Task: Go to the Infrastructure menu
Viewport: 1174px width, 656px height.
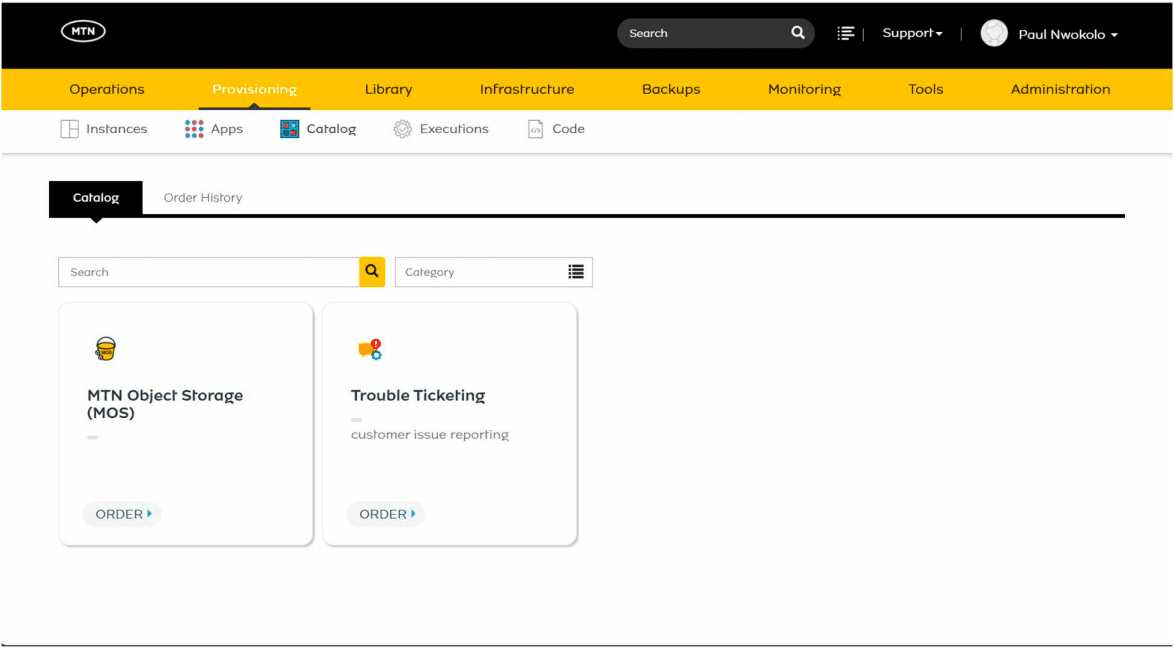Action: [527, 89]
